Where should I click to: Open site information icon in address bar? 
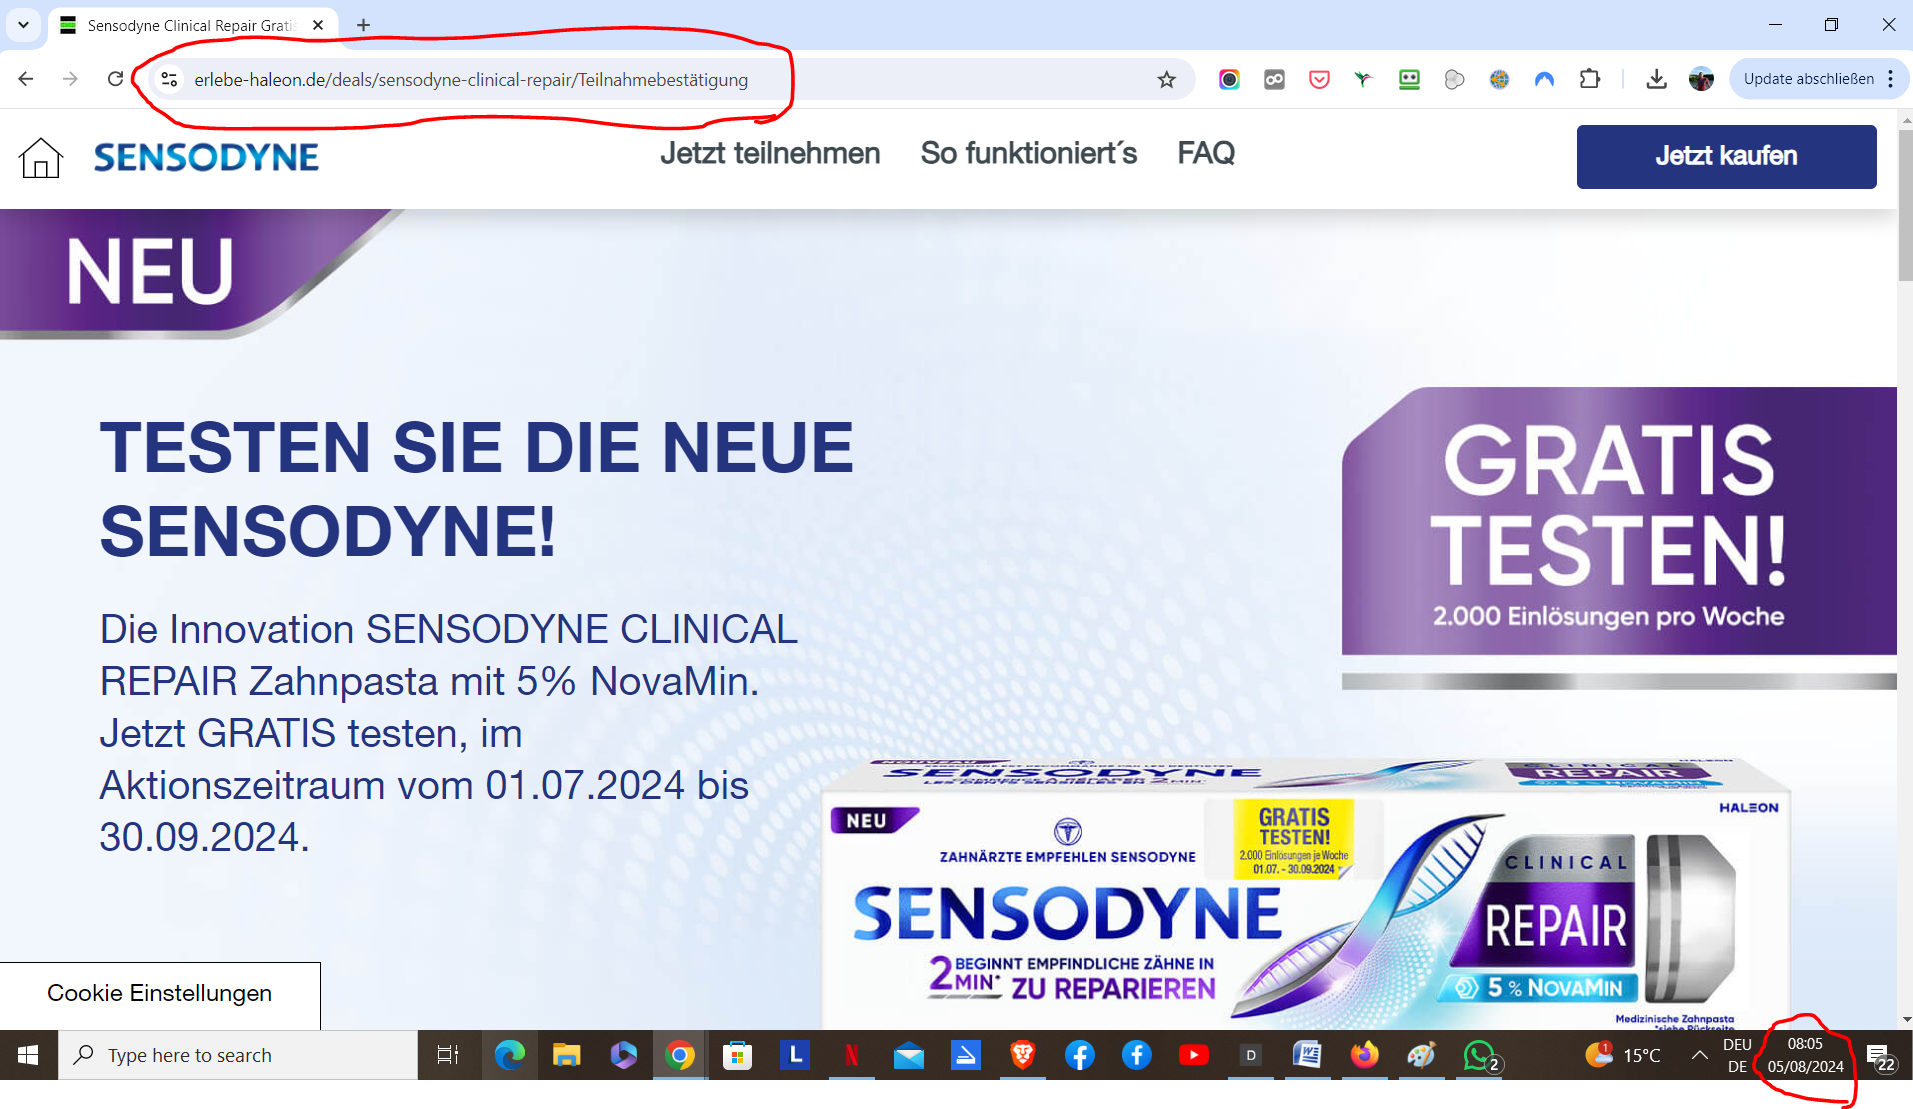(169, 79)
